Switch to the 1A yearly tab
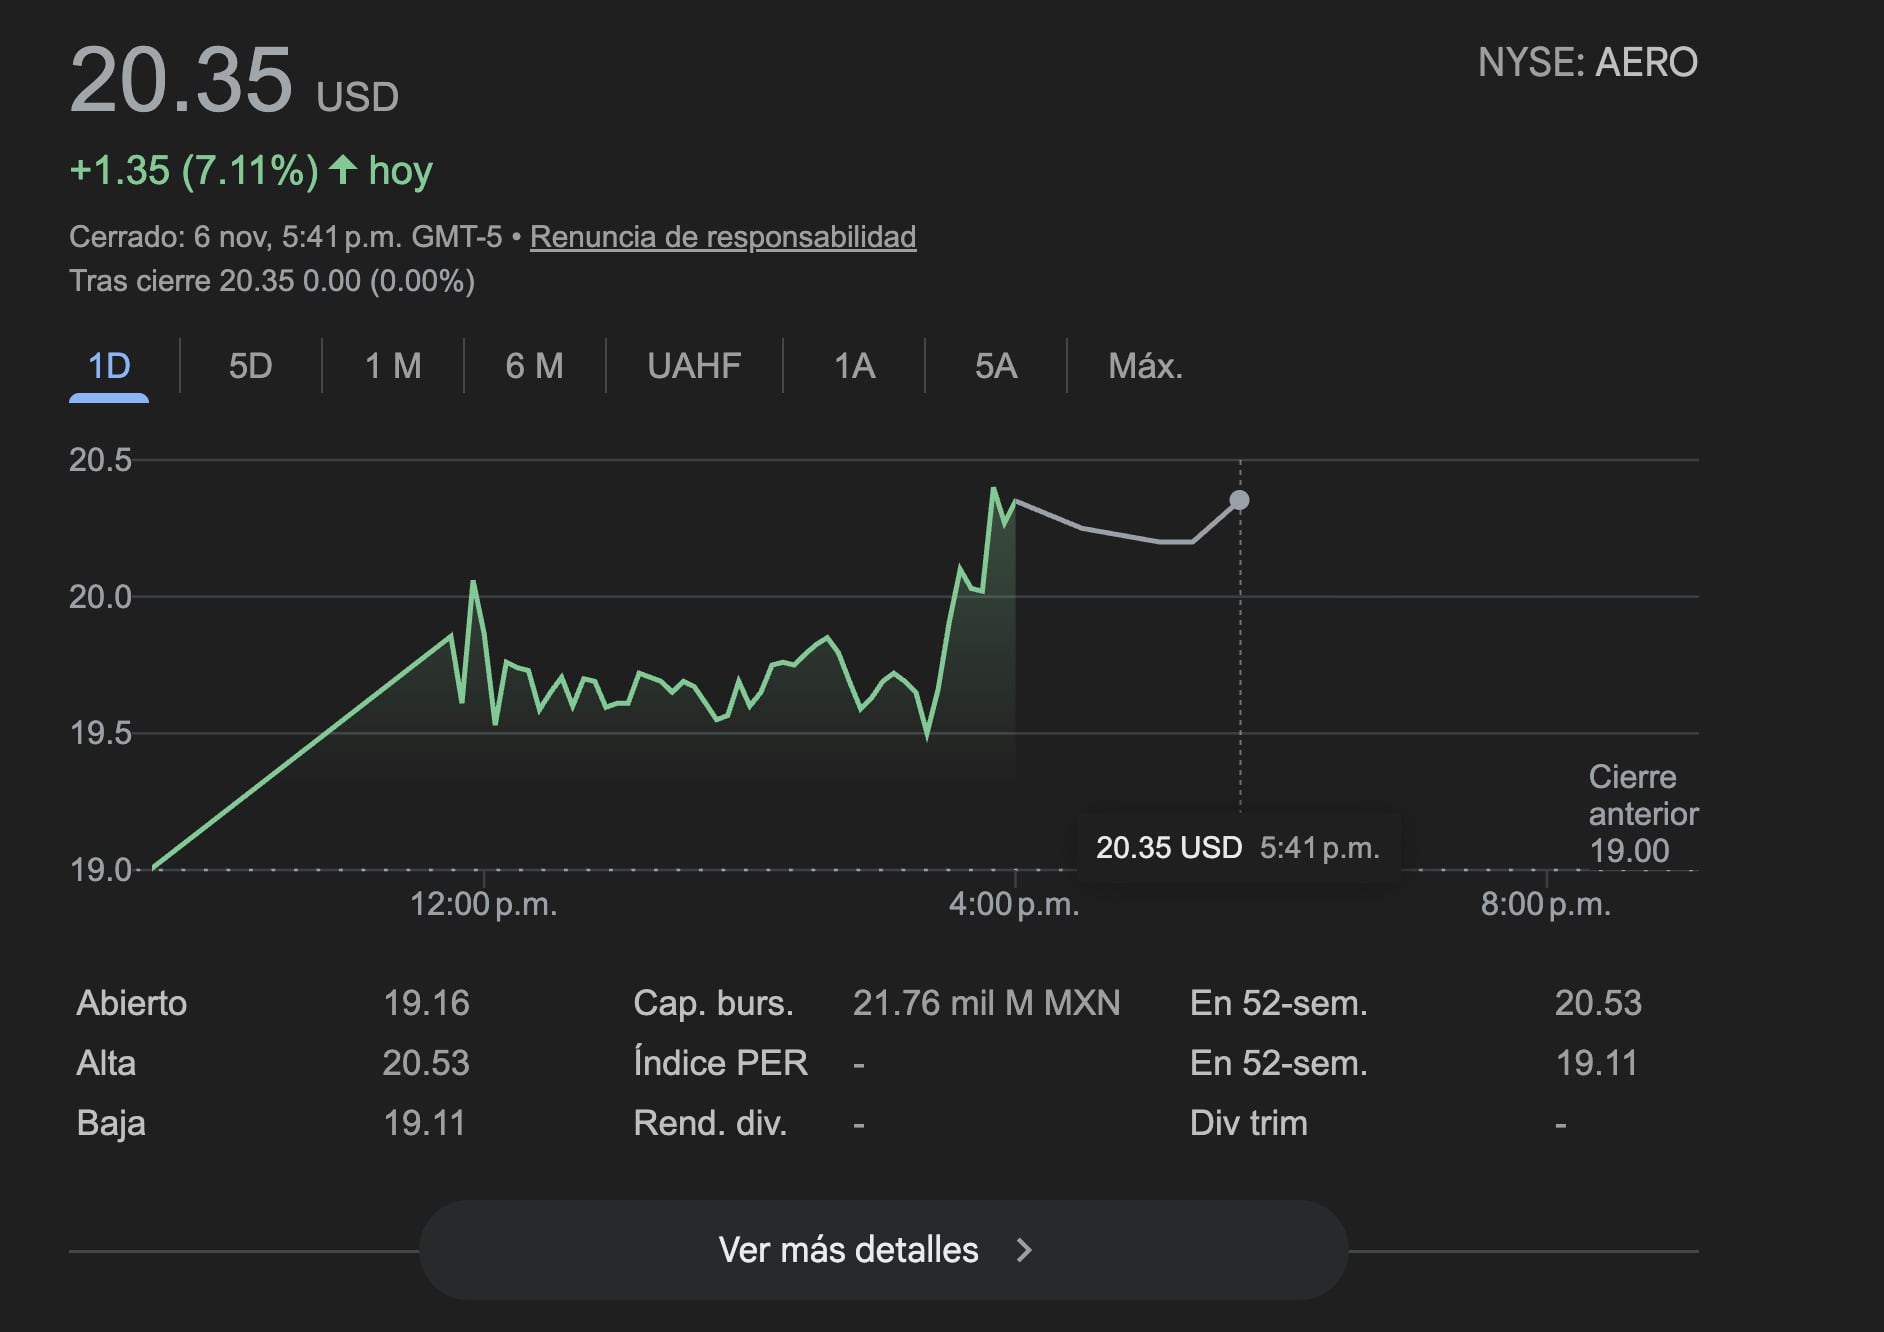The height and width of the screenshot is (1332, 1884). pos(854,366)
